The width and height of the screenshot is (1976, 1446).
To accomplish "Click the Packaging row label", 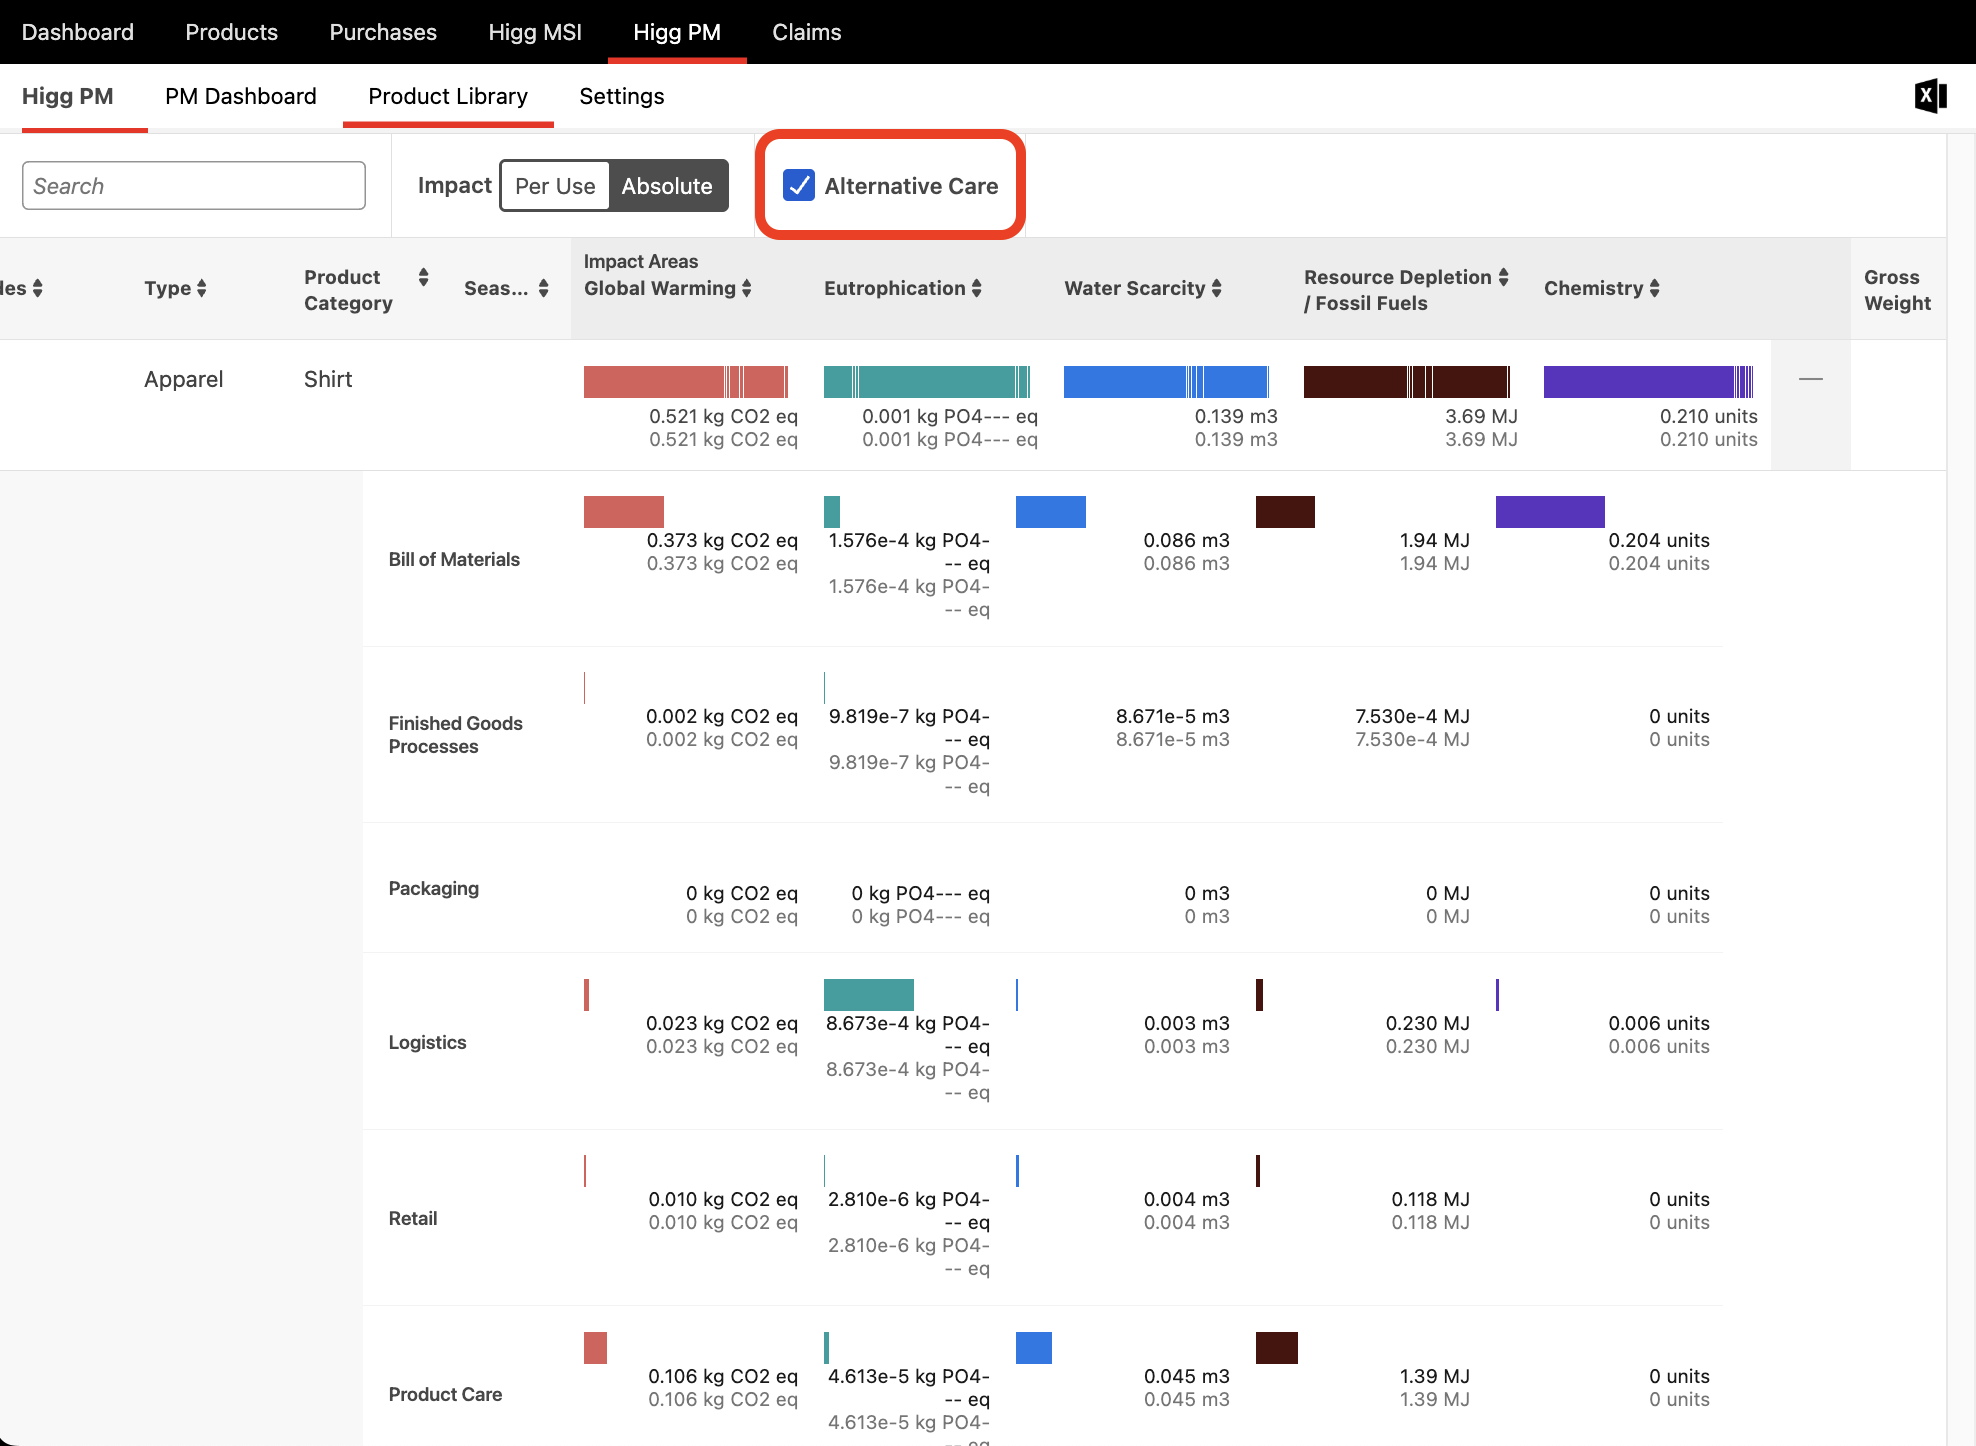I will [434, 888].
